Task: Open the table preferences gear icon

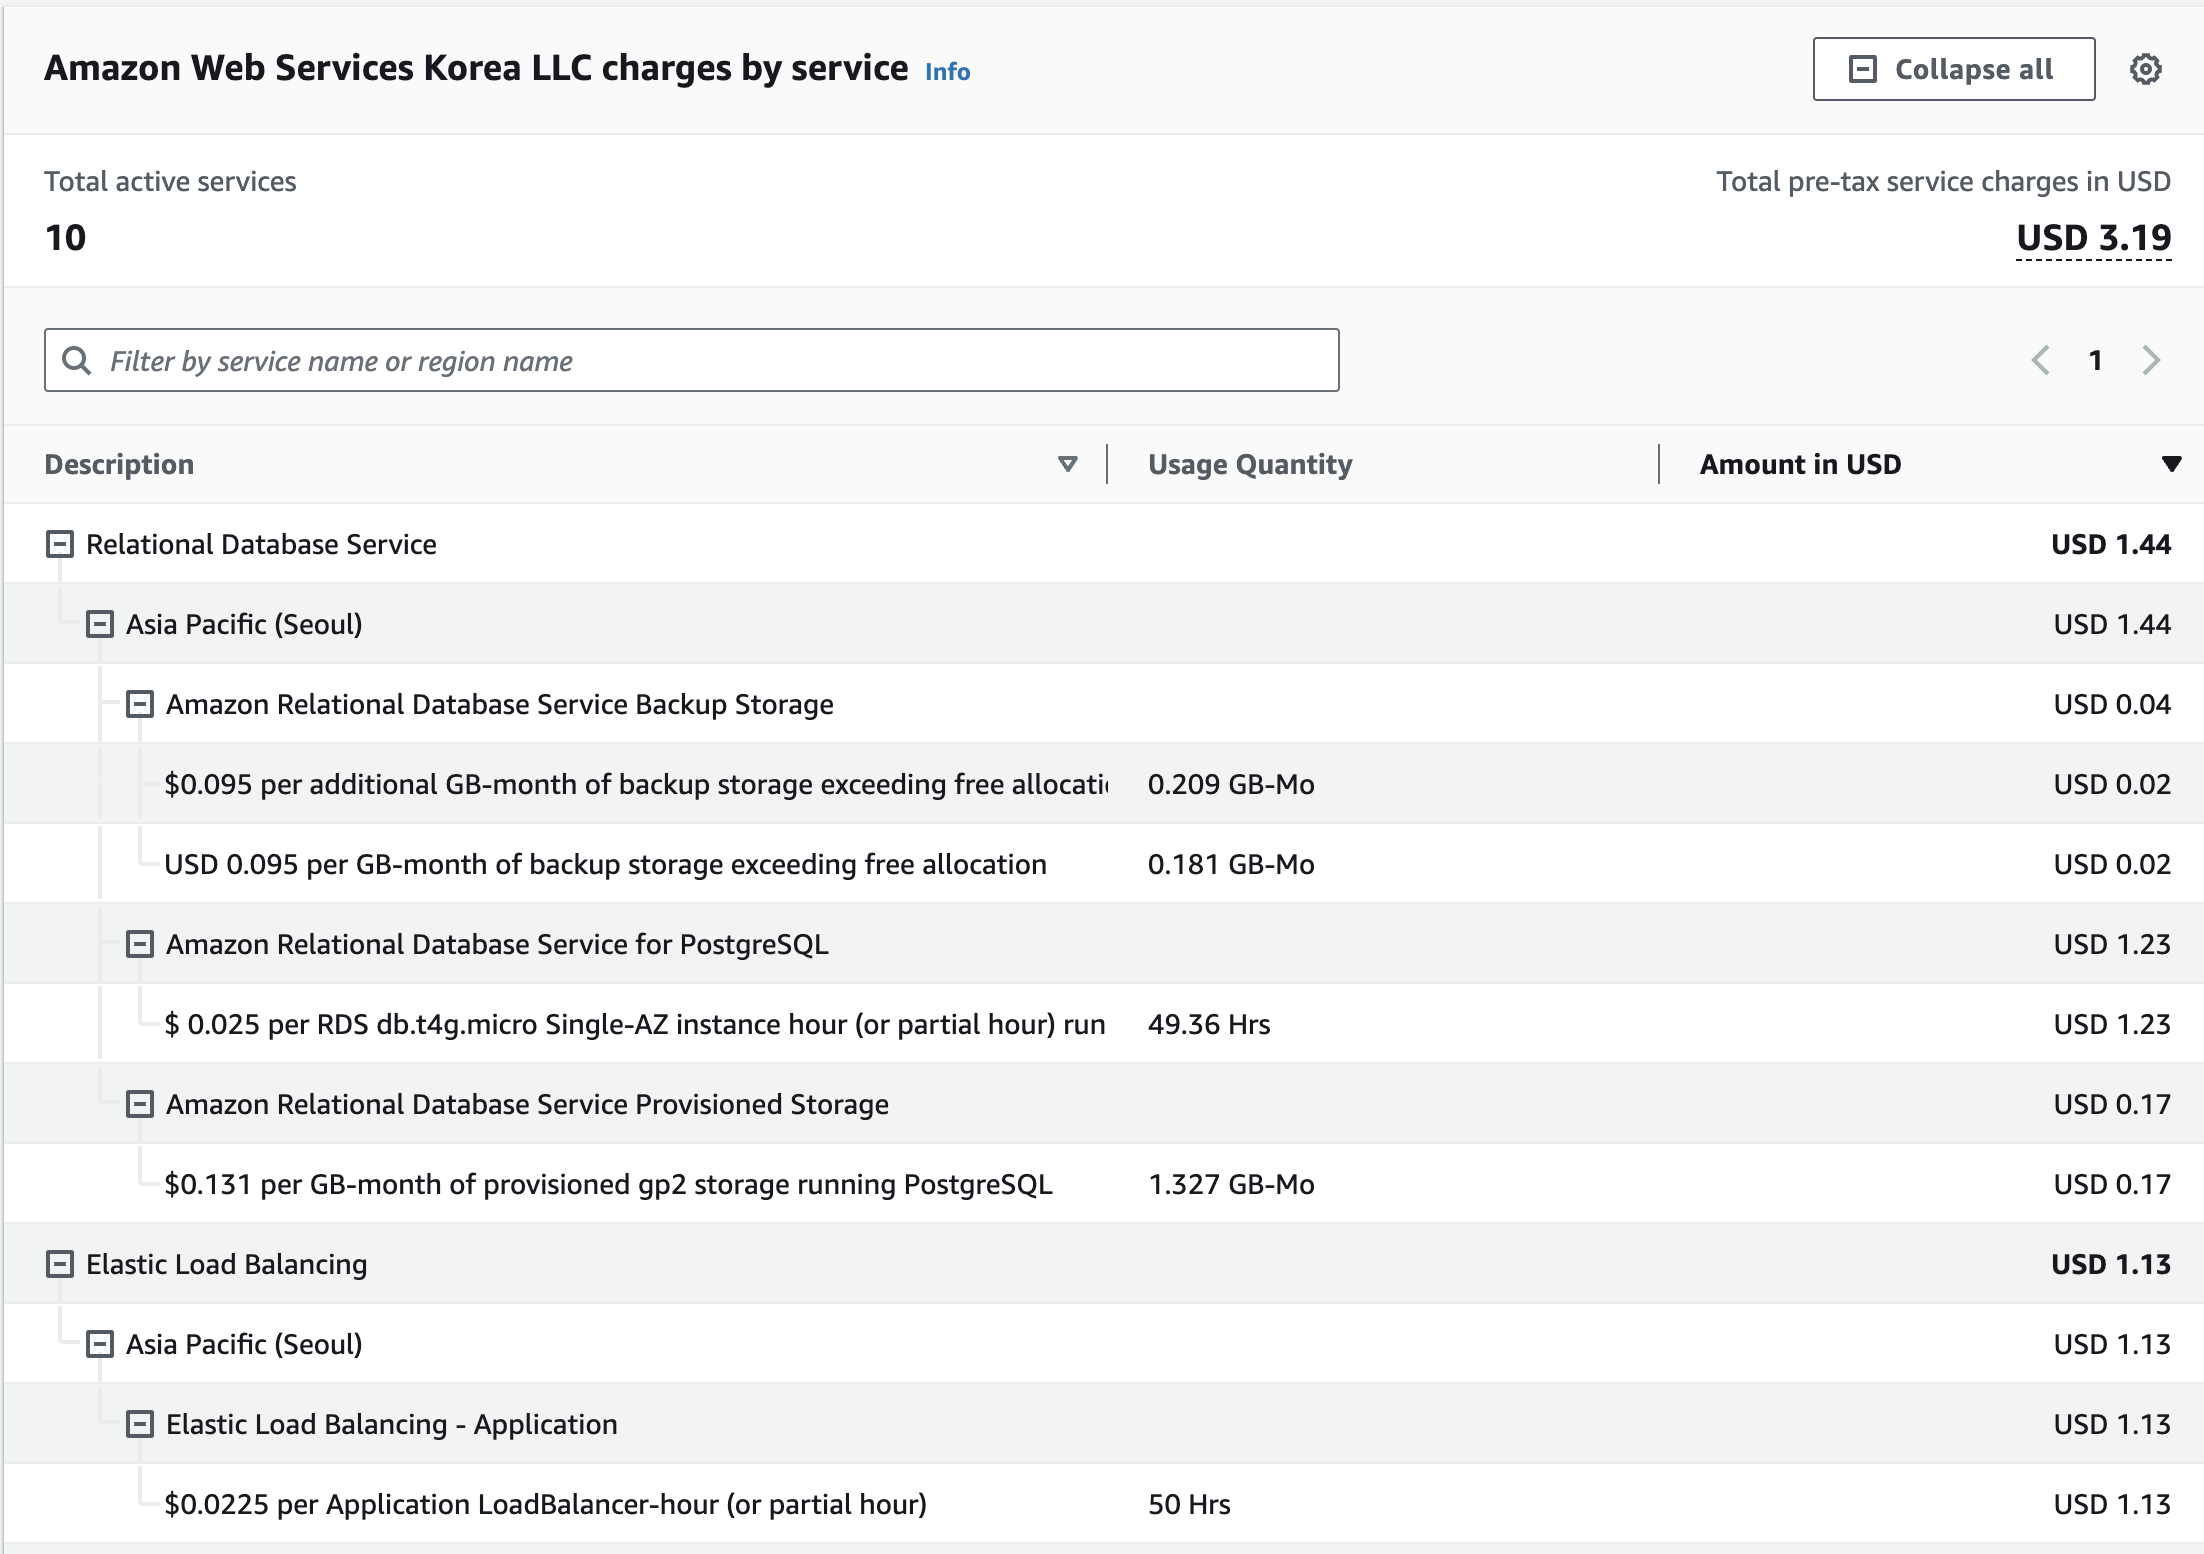Action: [x=2145, y=69]
